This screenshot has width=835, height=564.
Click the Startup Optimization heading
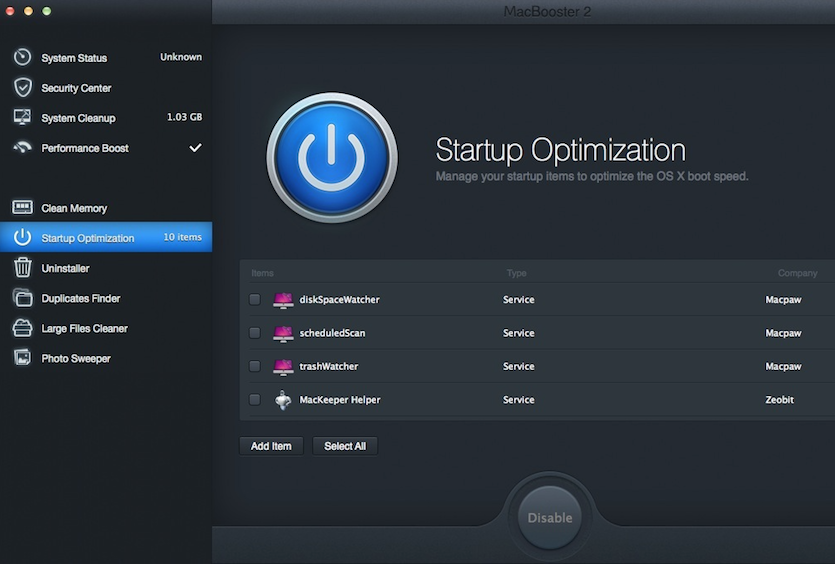point(561,150)
